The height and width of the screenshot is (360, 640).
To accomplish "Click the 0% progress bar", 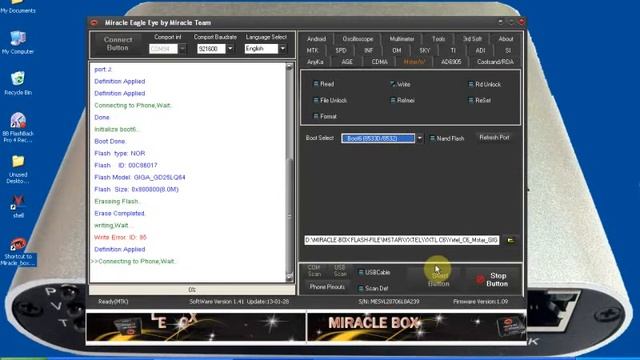I will [192, 290].
